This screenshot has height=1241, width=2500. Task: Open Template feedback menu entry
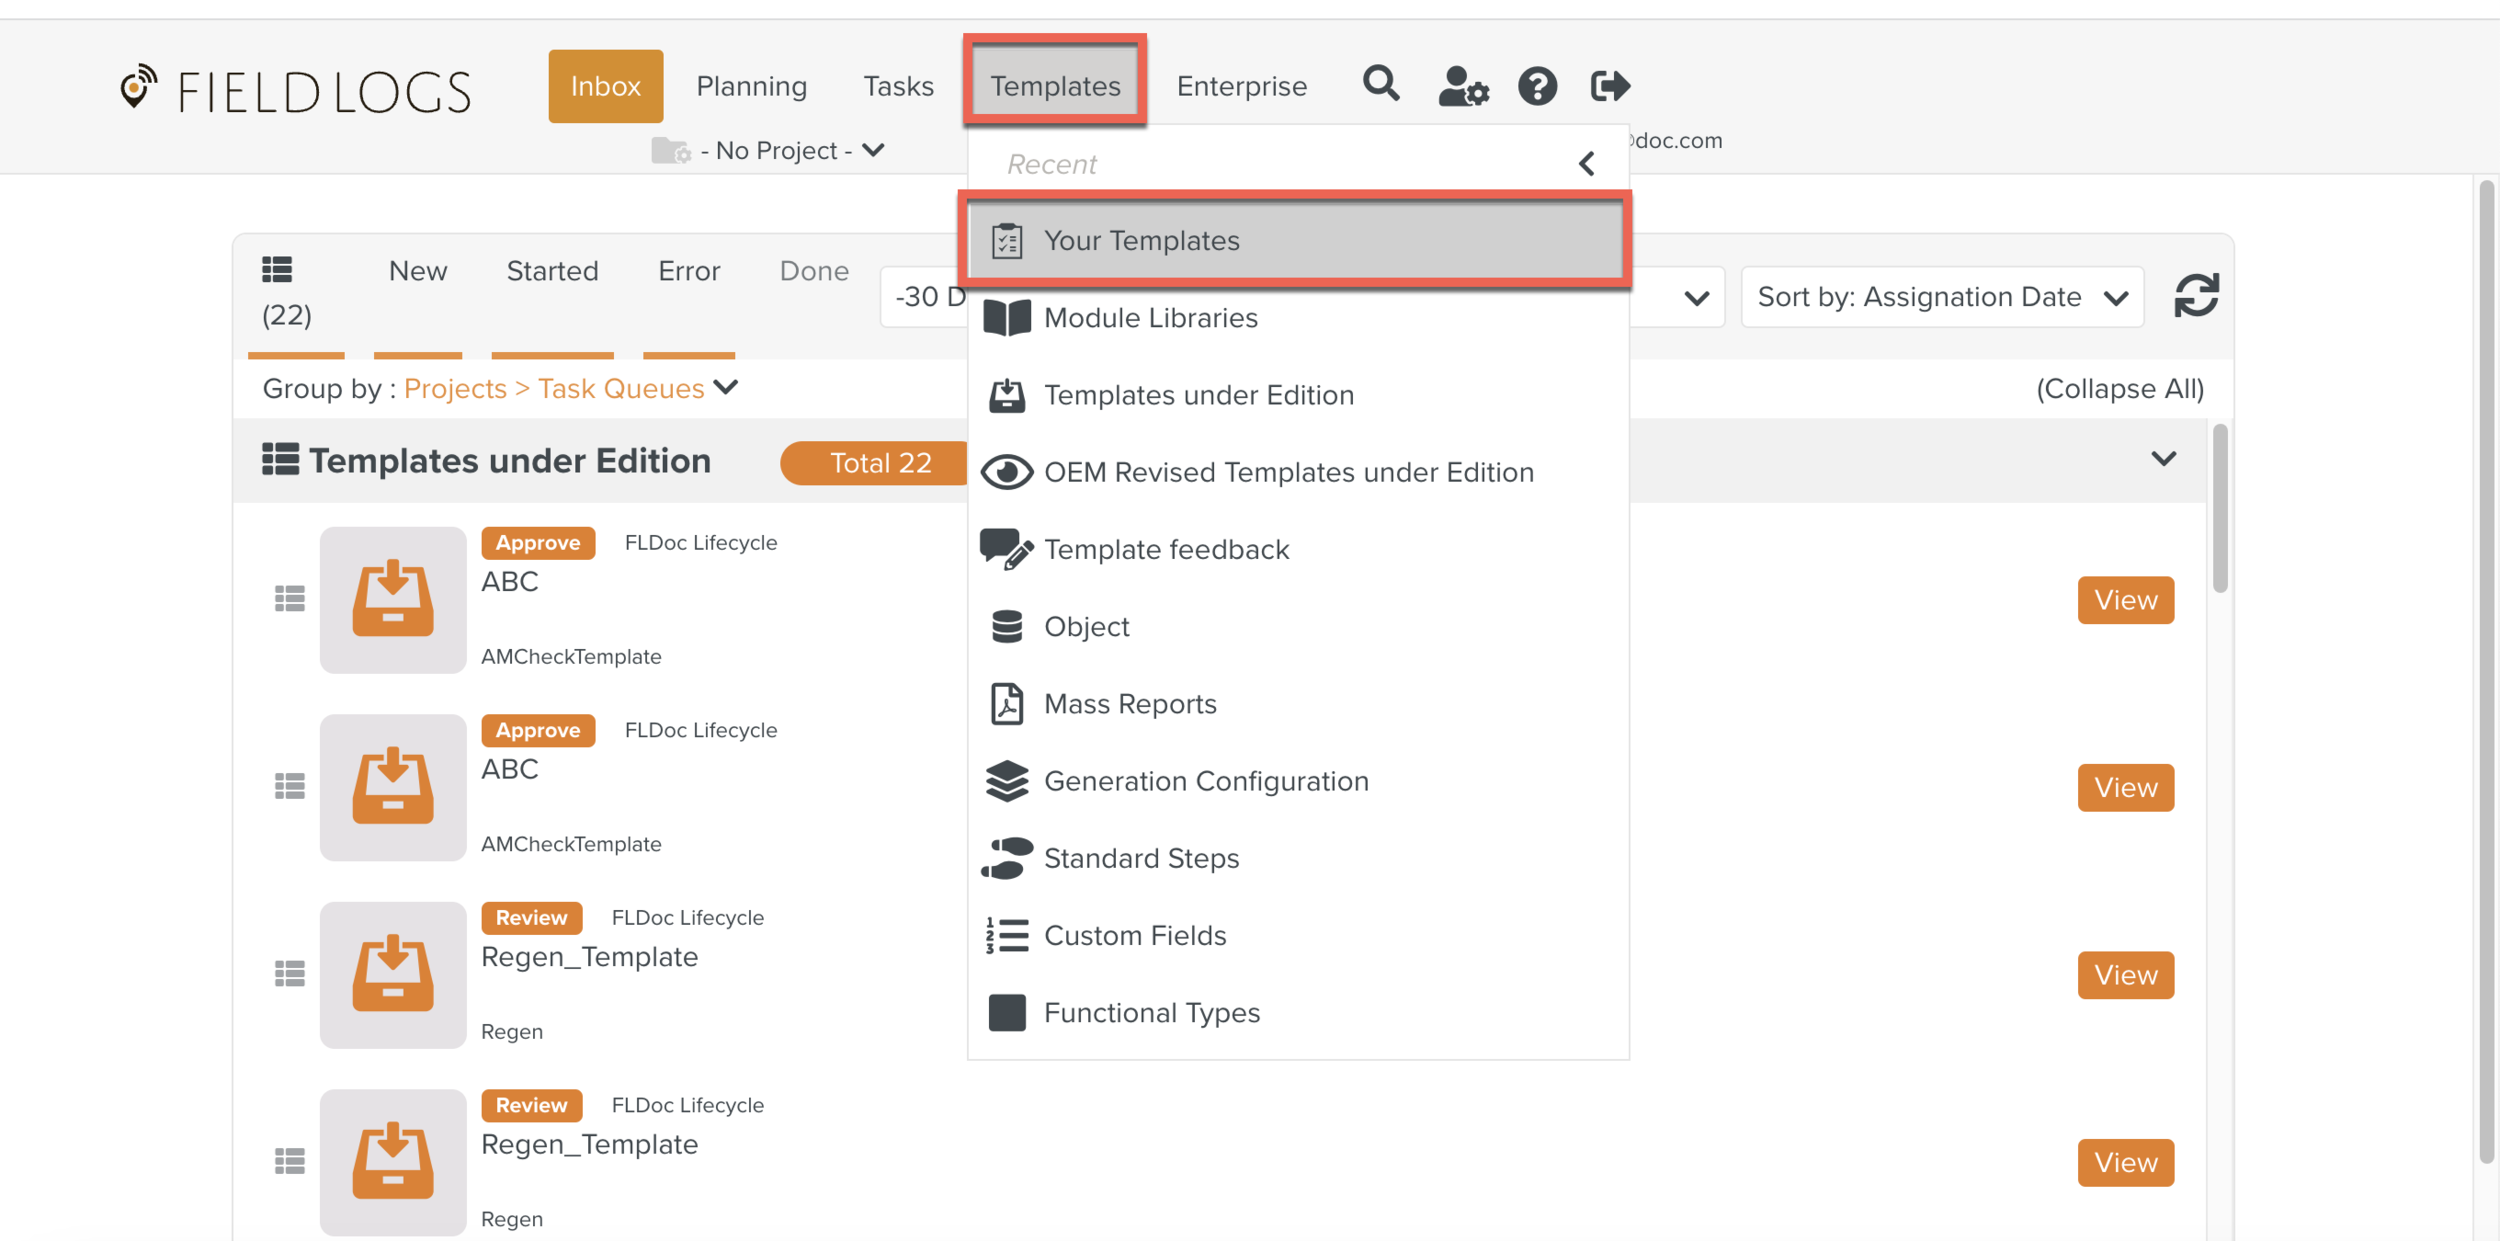(1166, 549)
